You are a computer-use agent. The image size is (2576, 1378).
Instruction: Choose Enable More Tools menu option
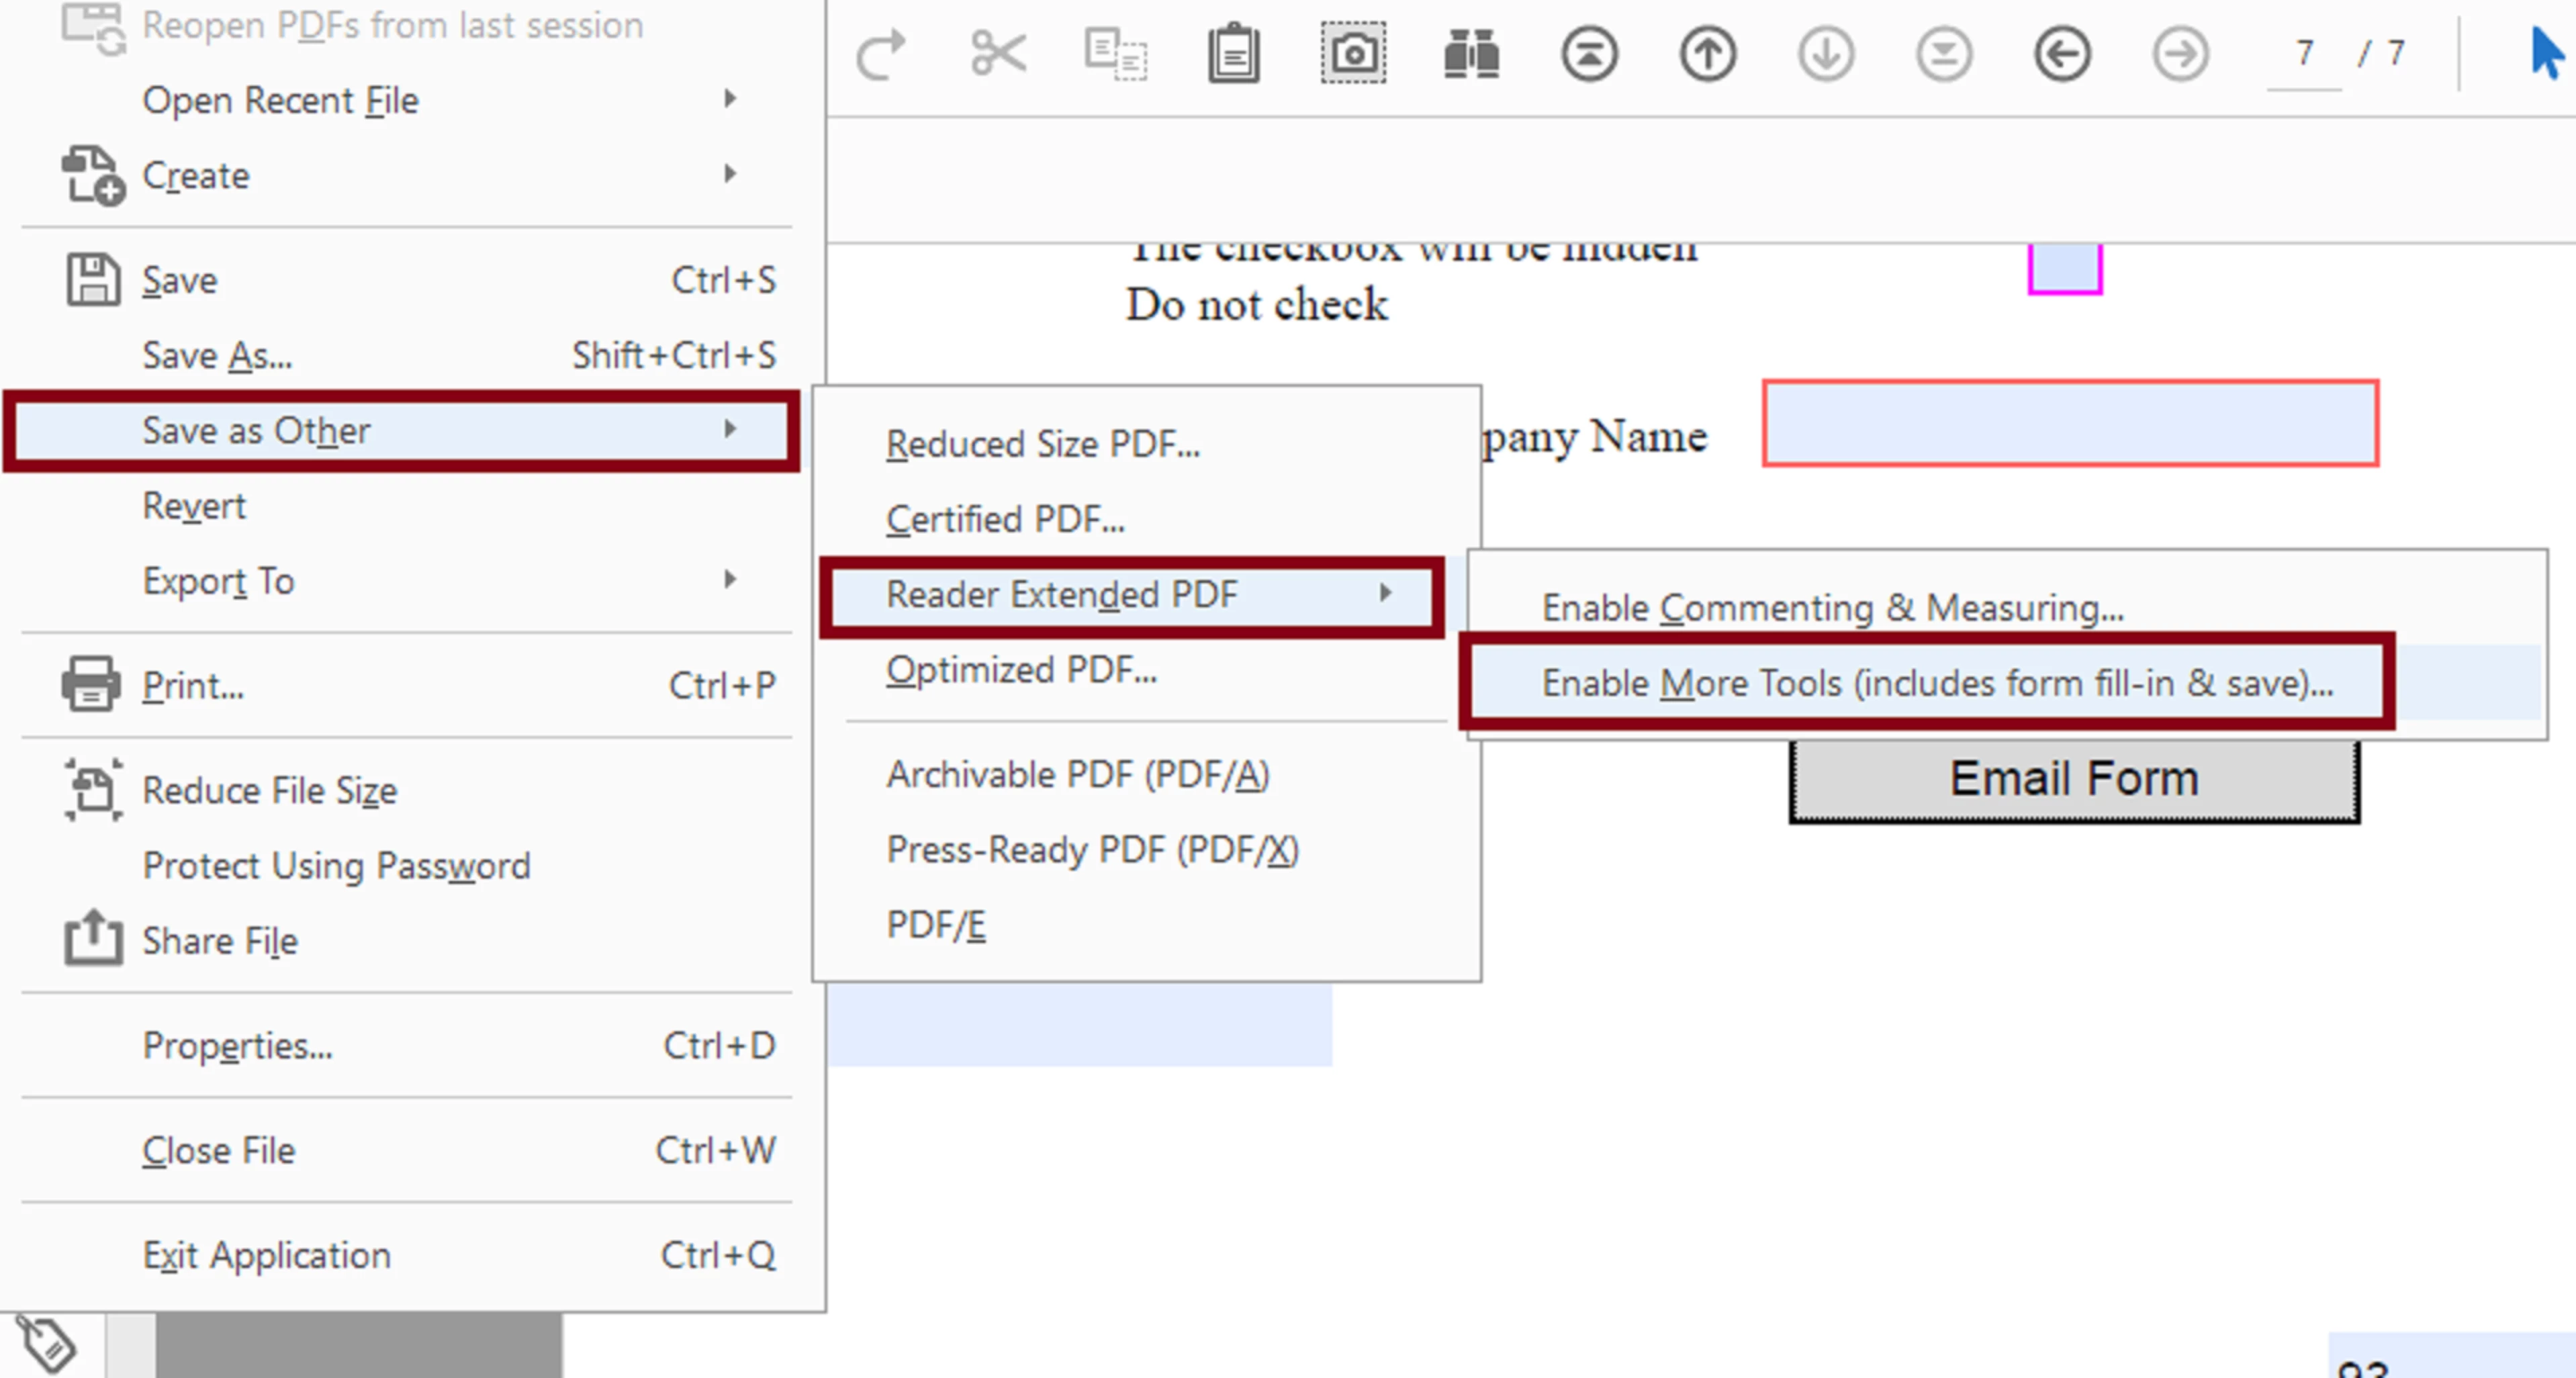click(1936, 684)
